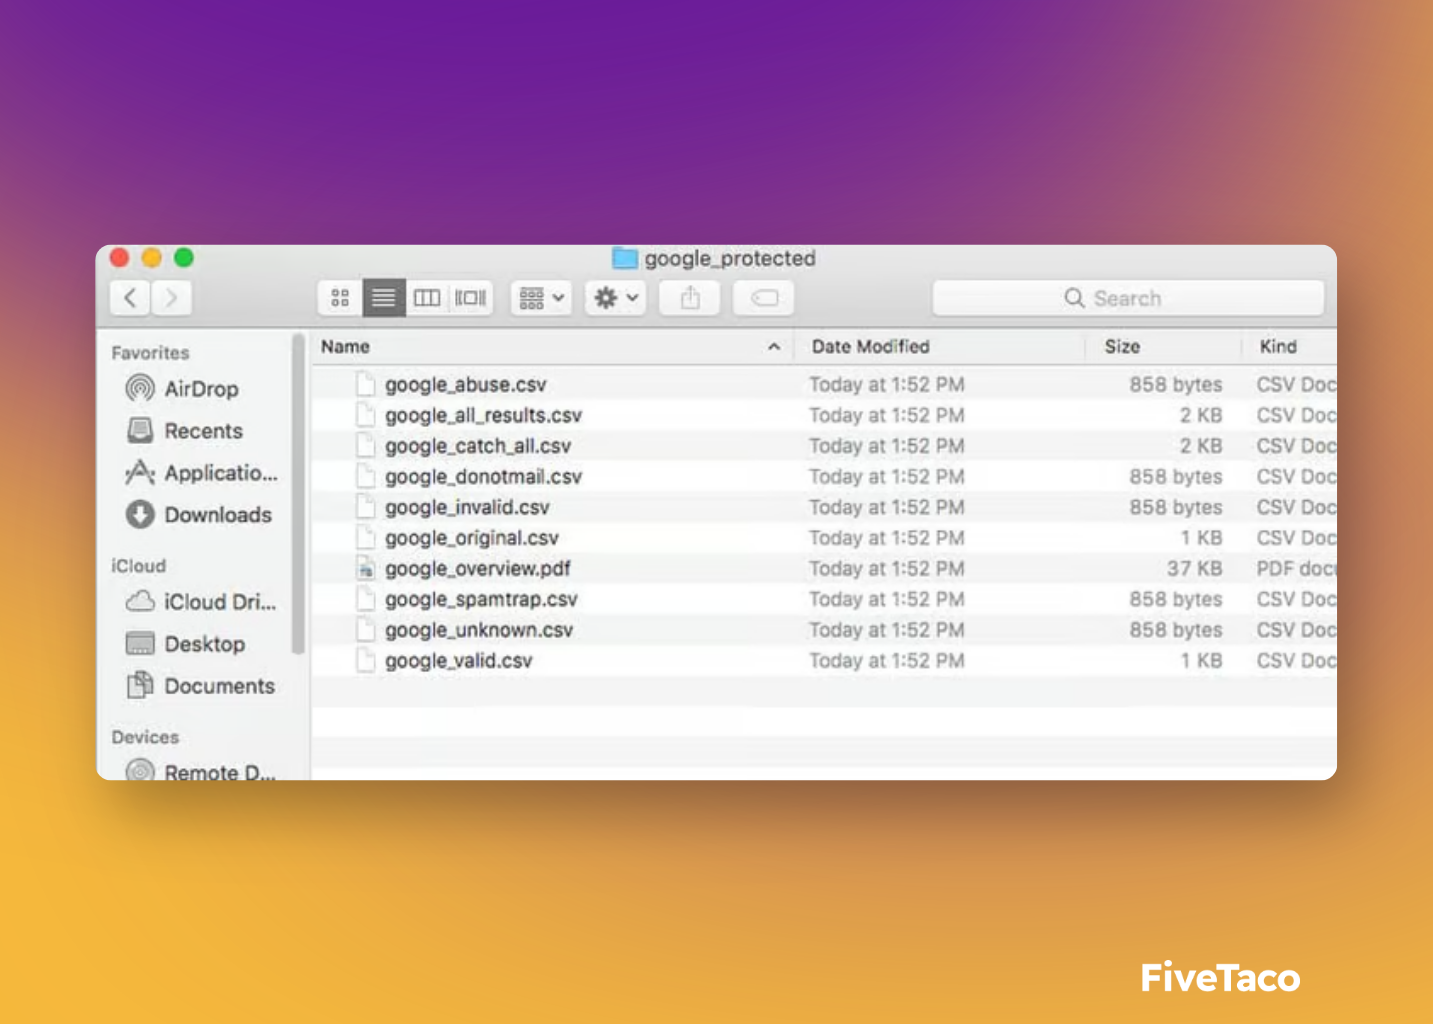Open Applications in the sidebar
The image size is (1433, 1024).
pyautogui.click(x=201, y=472)
